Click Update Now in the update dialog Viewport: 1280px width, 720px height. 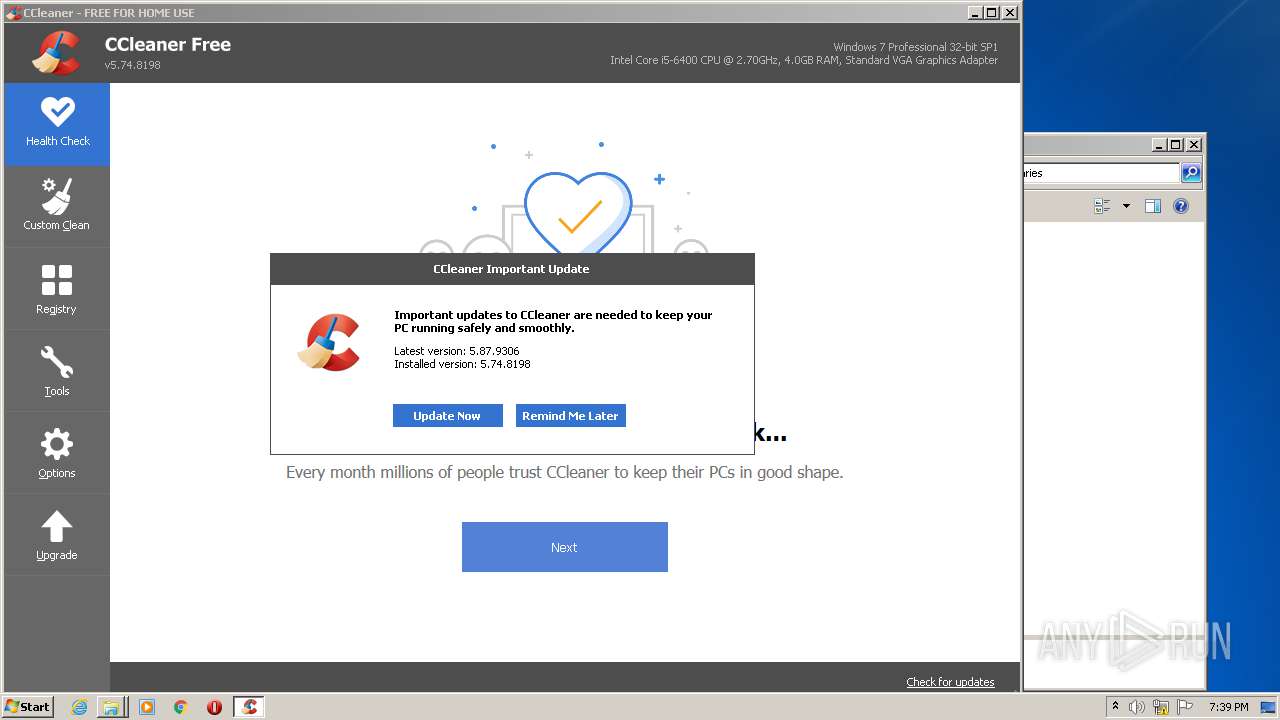tap(447, 416)
